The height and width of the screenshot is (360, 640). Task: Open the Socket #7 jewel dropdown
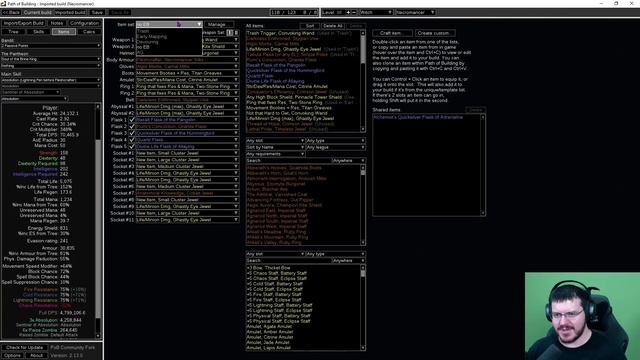point(187,193)
